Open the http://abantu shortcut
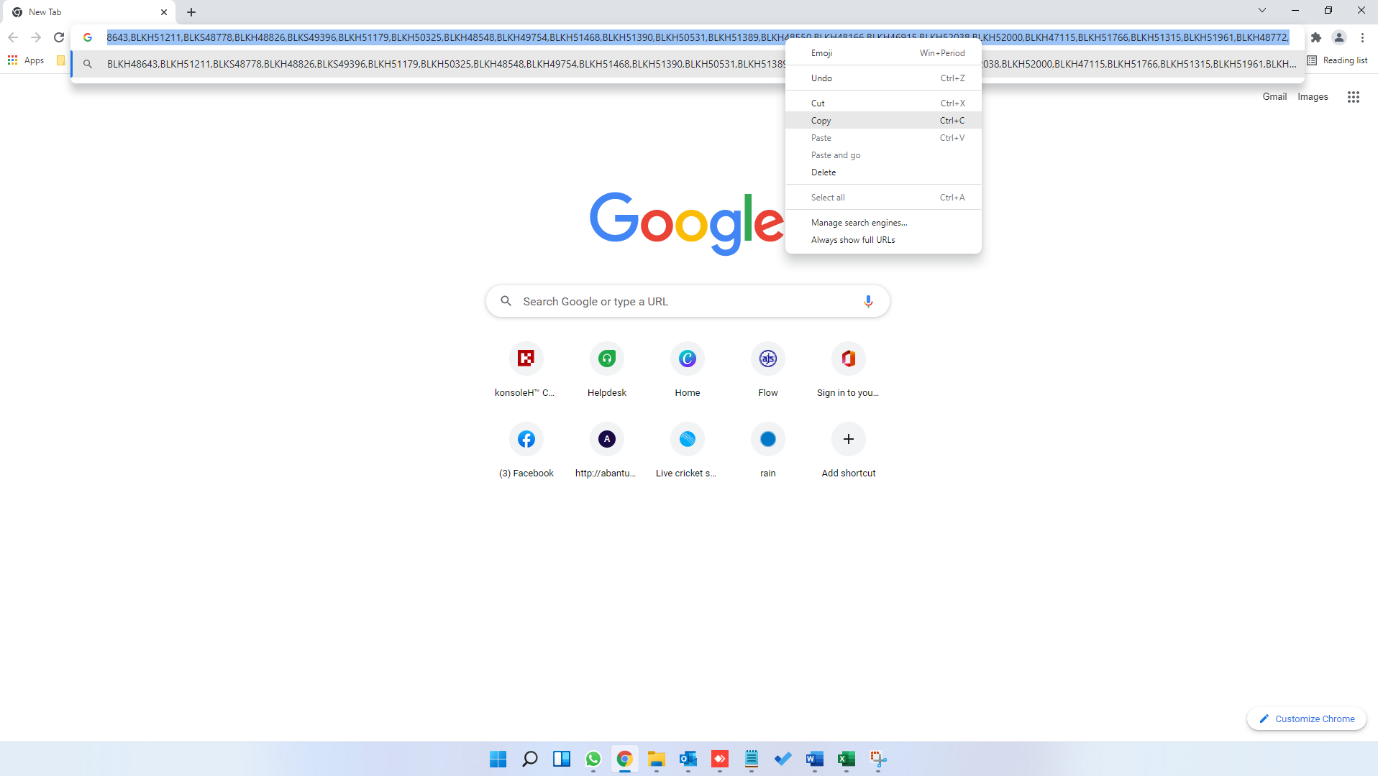 [x=606, y=451]
